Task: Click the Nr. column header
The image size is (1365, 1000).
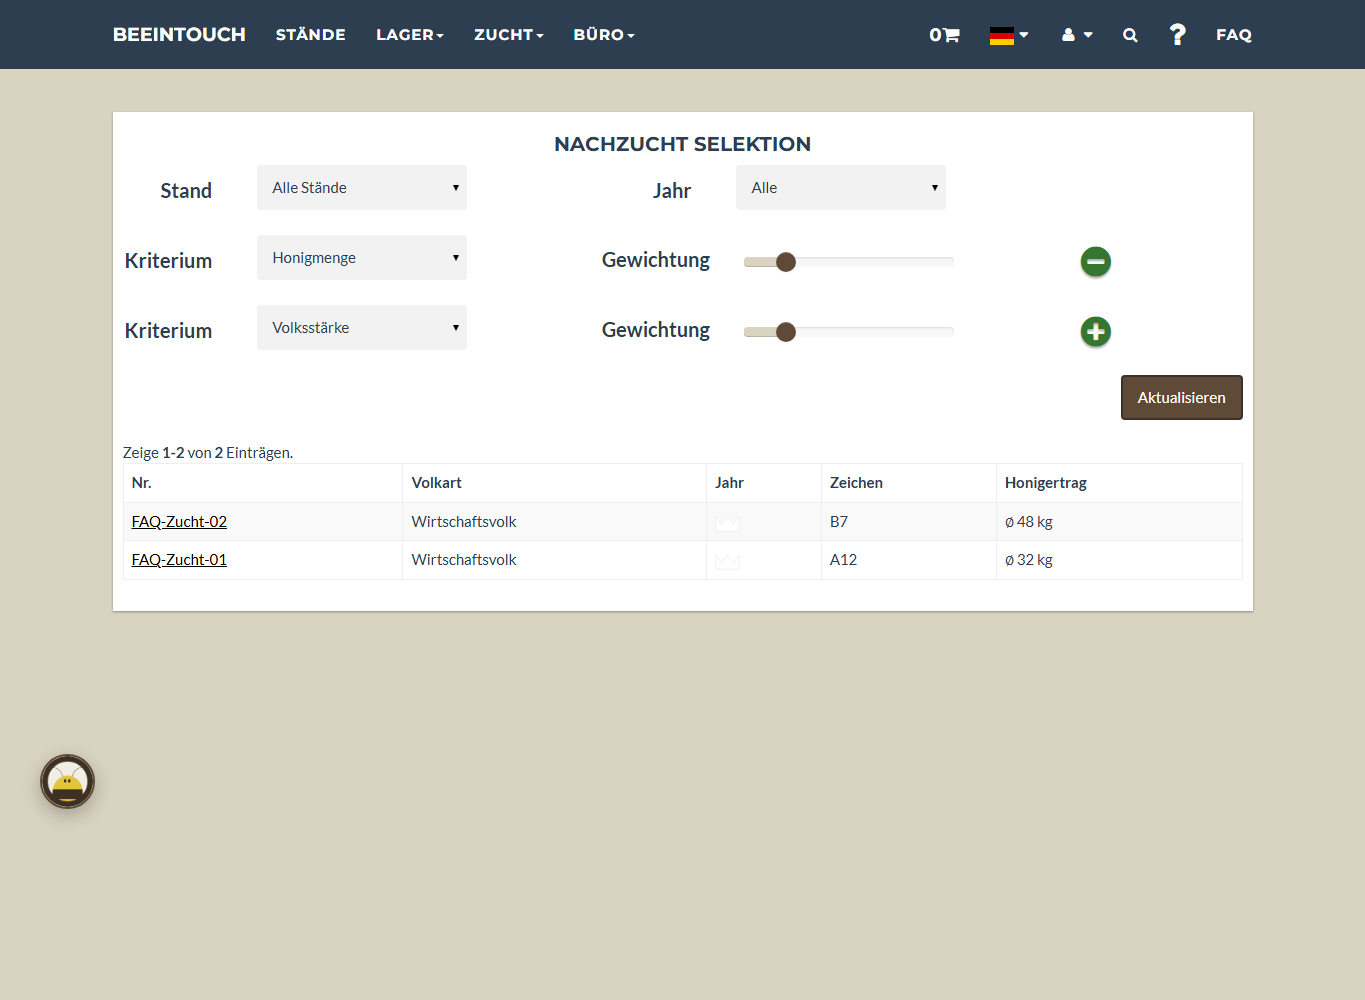Action: 142,483
